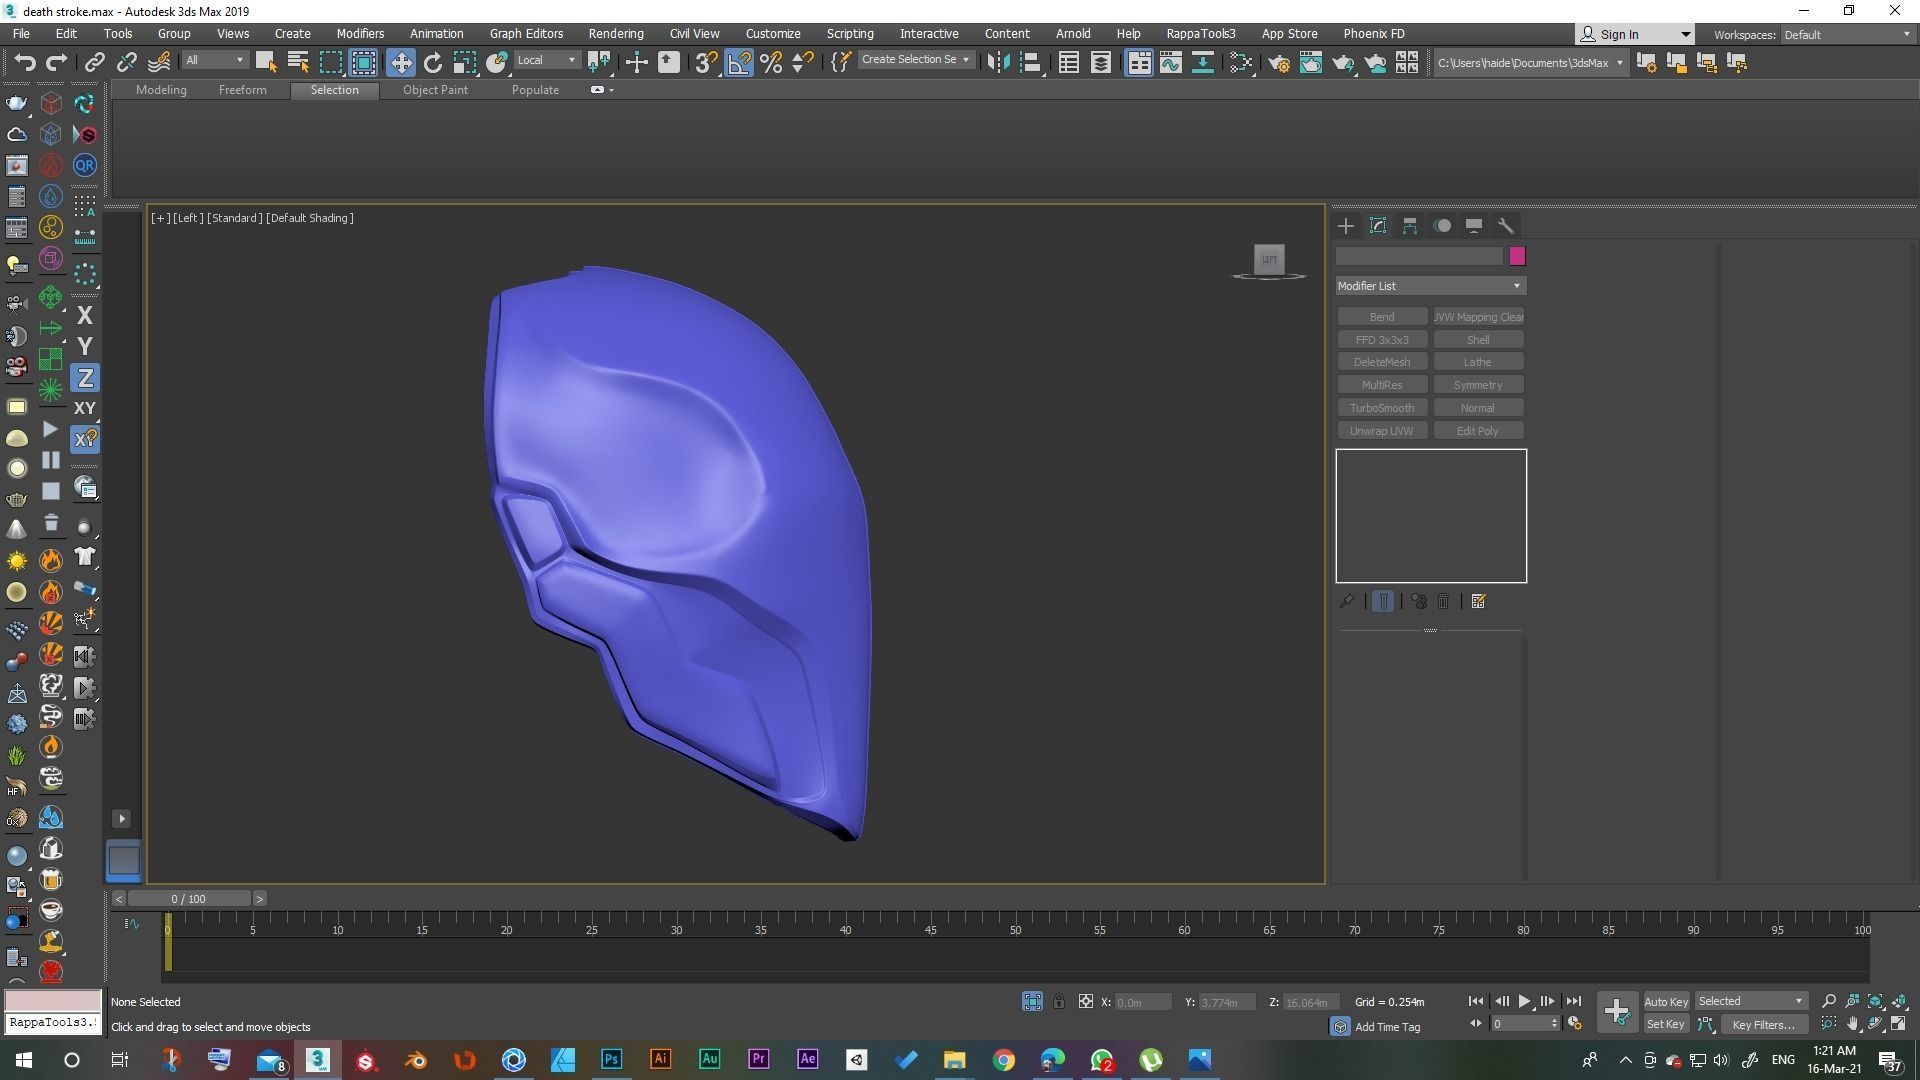Open the Schematic View icon
Image resolution: width=1920 pixels, height=1080 pixels.
pyautogui.click(x=1203, y=63)
